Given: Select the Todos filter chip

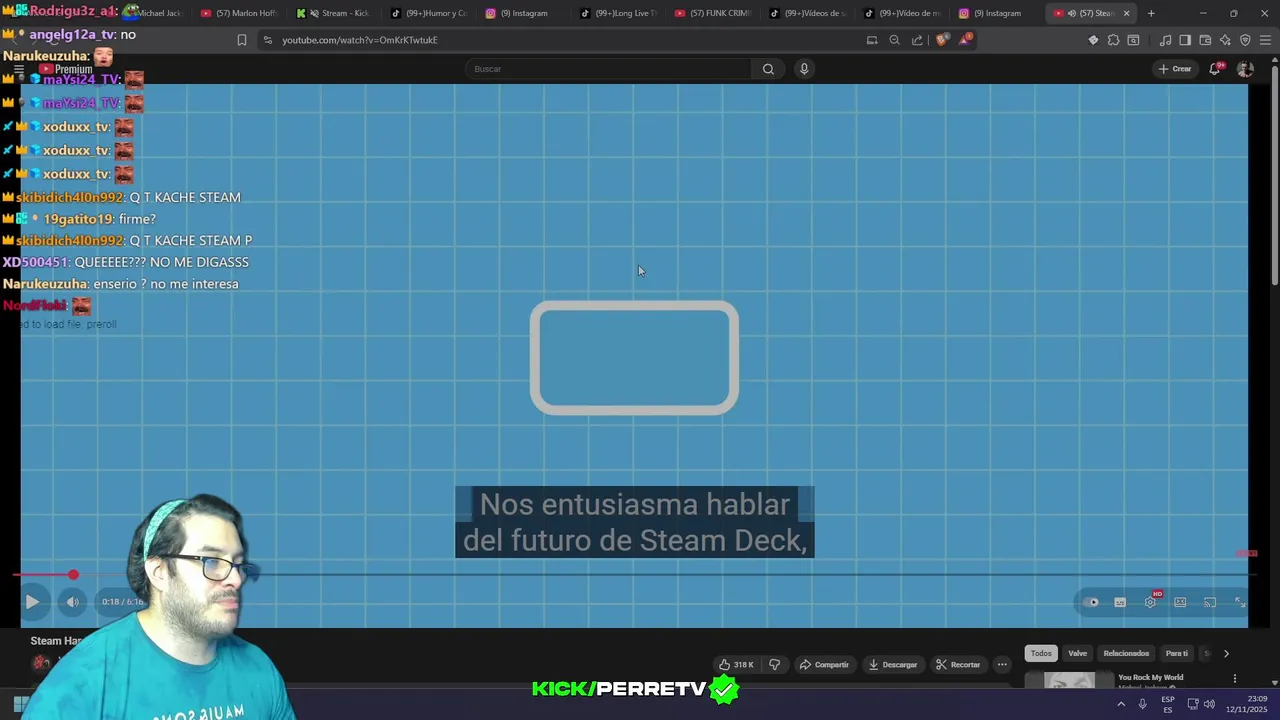Looking at the screenshot, I should 1041,653.
